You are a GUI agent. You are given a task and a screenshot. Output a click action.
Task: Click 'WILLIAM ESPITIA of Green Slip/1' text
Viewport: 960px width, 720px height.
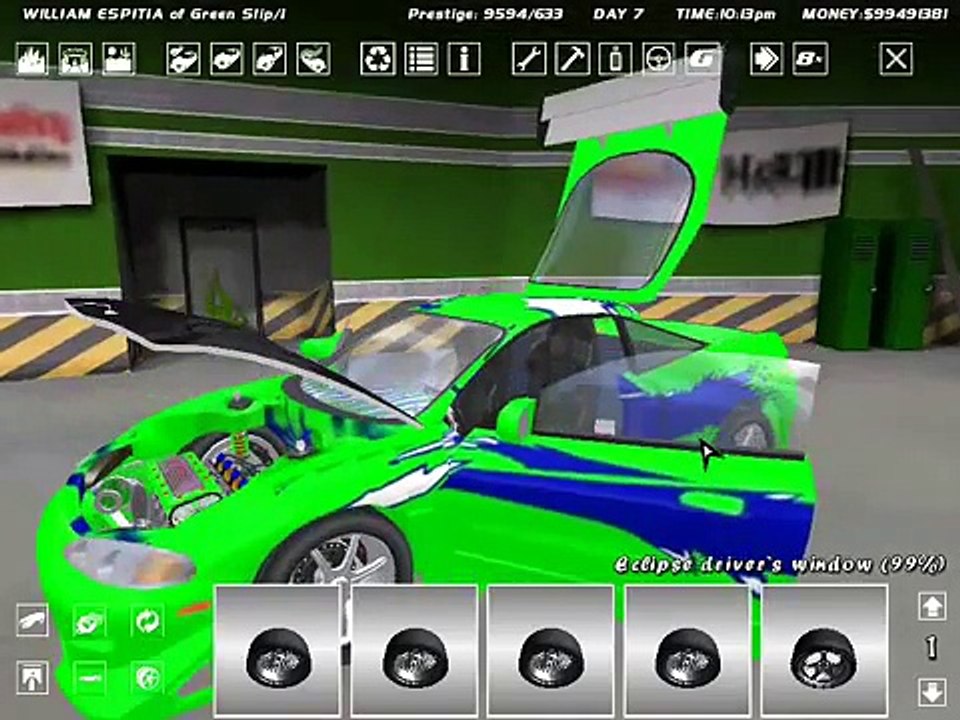(154, 14)
